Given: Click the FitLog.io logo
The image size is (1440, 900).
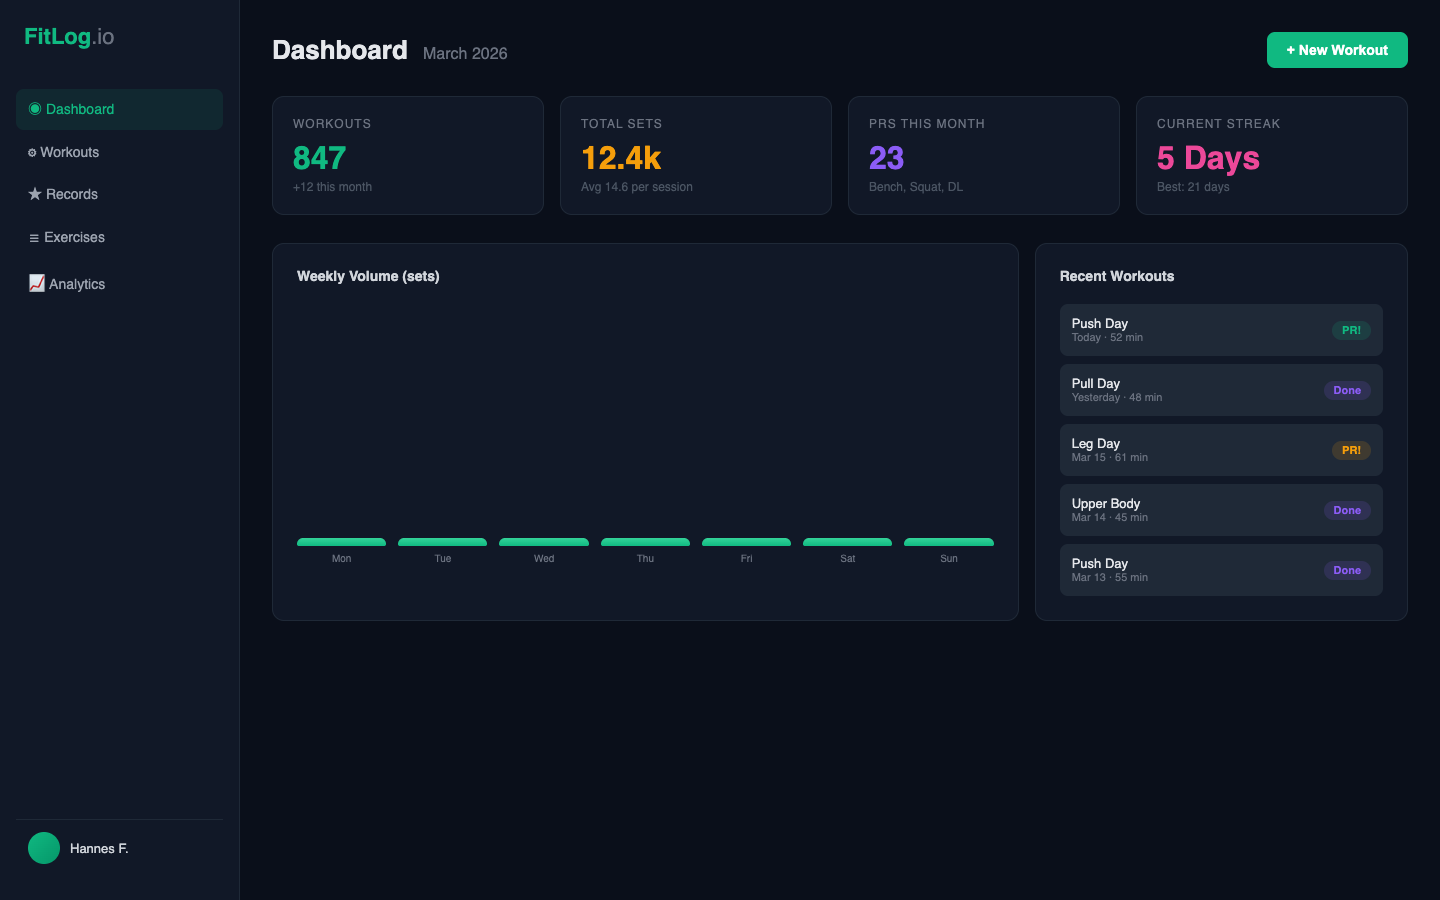Looking at the screenshot, I should (x=69, y=37).
